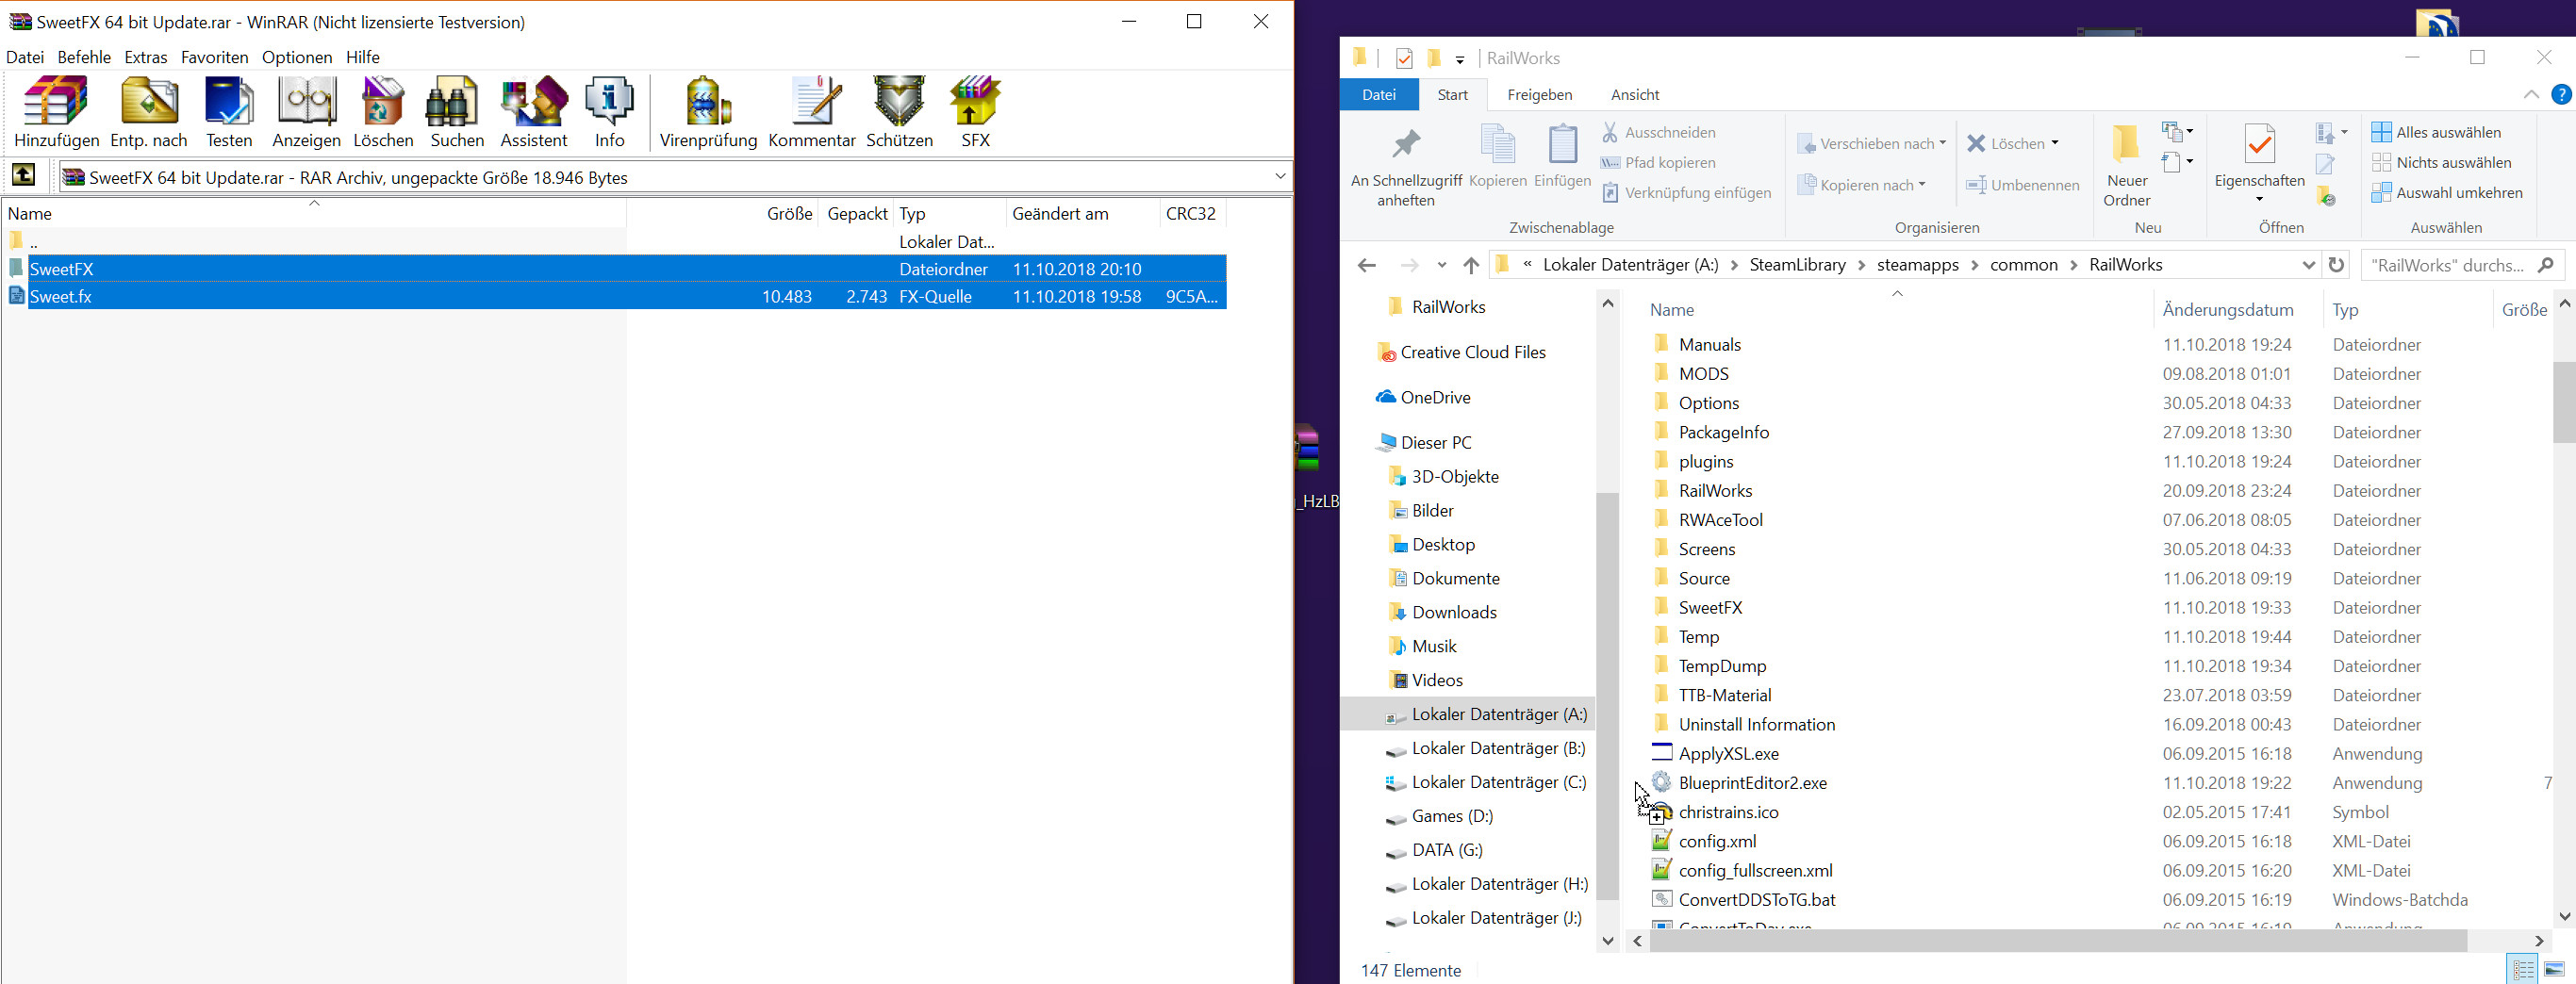
Task: Expand the Eigenschaften dropdown arrow
Action: point(2259,199)
